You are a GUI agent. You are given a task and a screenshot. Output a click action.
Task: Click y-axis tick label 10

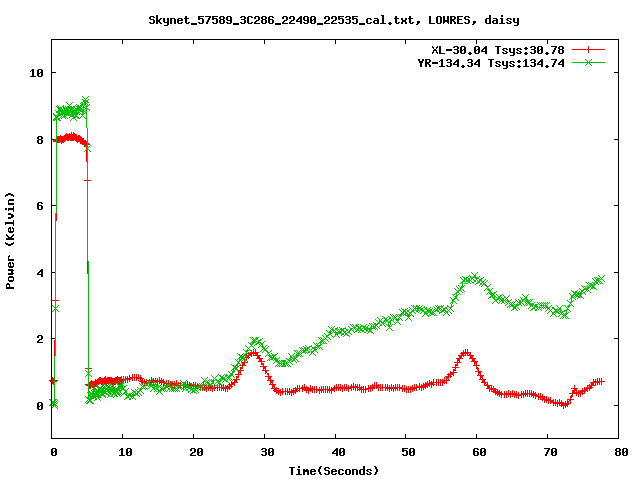tap(36, 73)
